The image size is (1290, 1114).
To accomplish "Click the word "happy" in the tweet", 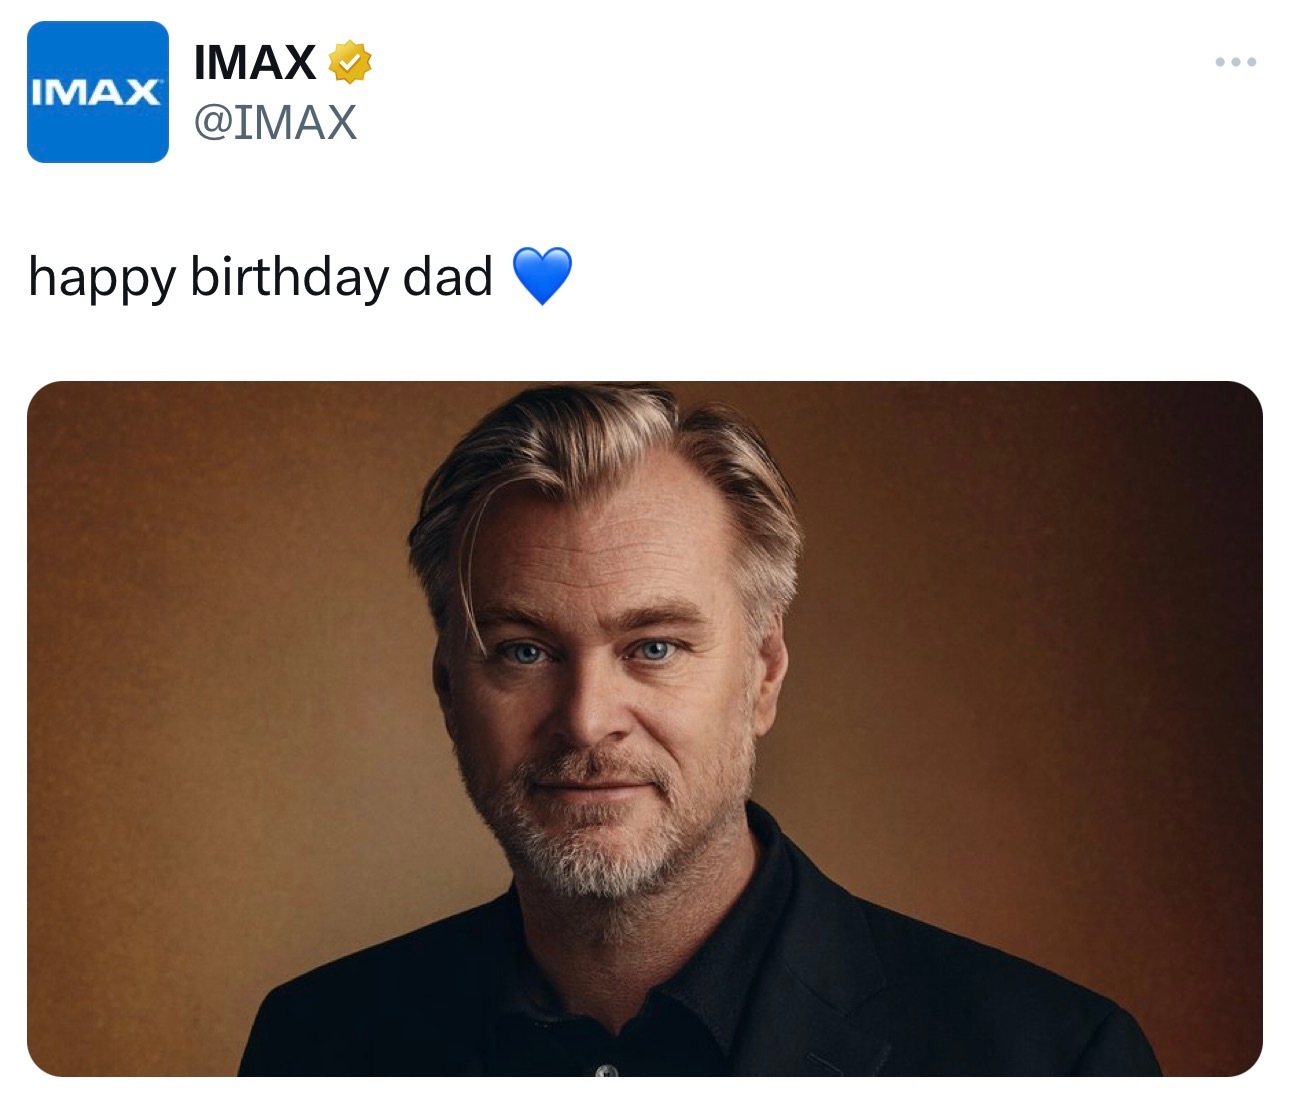I will coord(102,277).
